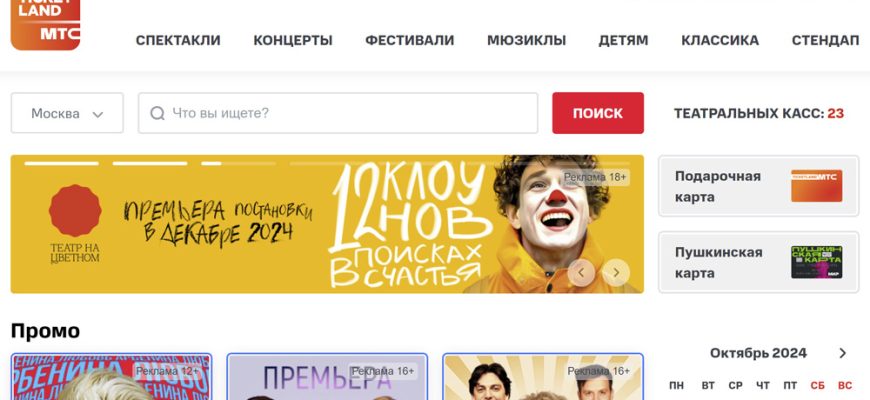Click the Pushkin card image icon

click(816, 262)
